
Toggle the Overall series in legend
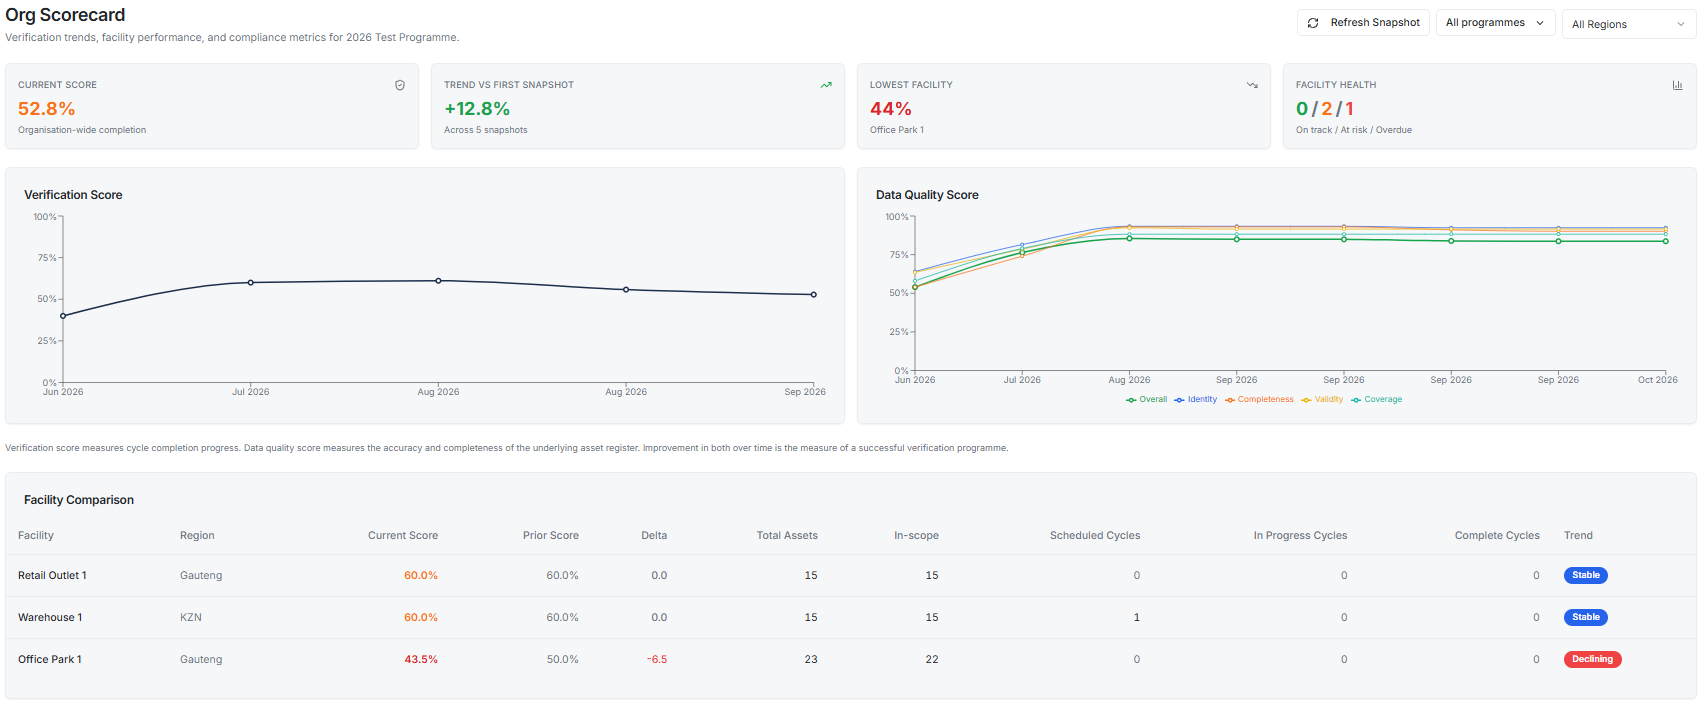coord(1146,400)
